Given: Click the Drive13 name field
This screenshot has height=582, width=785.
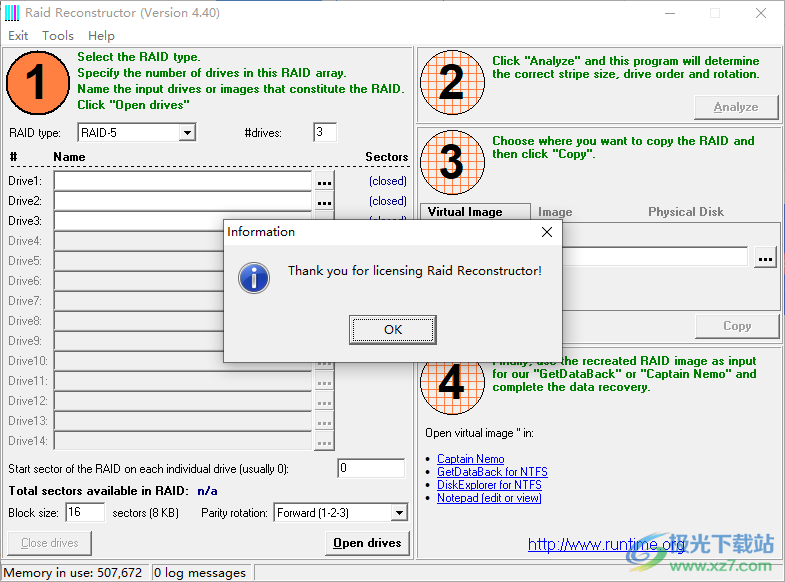Looking at the screenshot, I should pos(182,421).
